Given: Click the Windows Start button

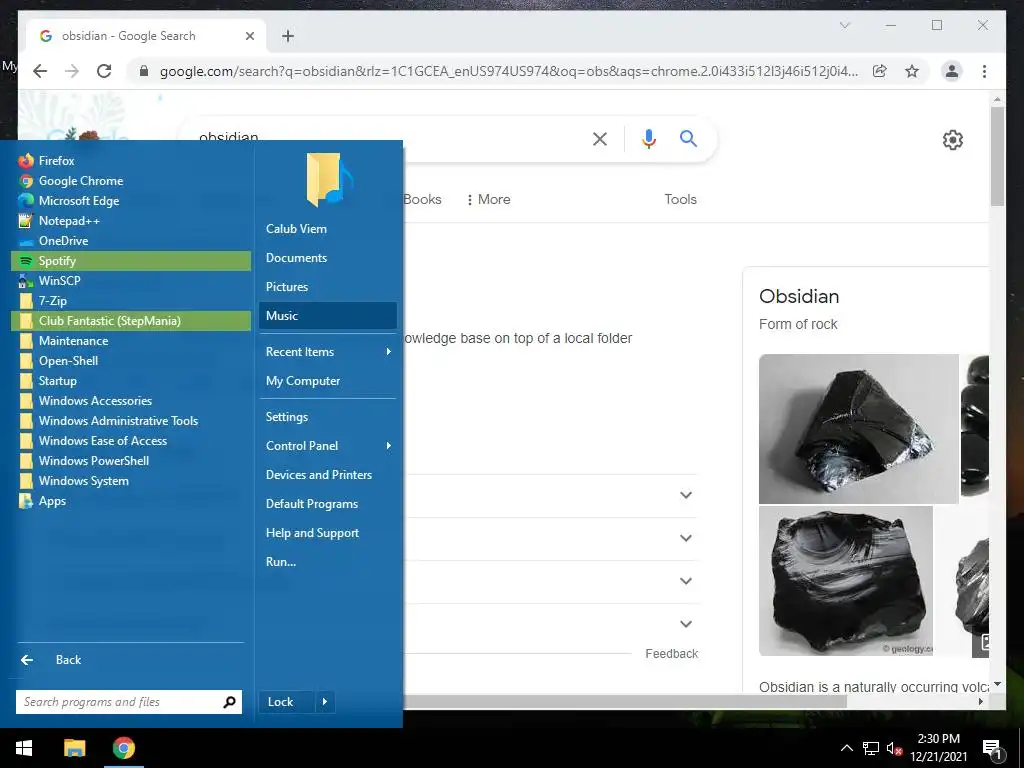Looking at the screenshot, I should (24, 748).
